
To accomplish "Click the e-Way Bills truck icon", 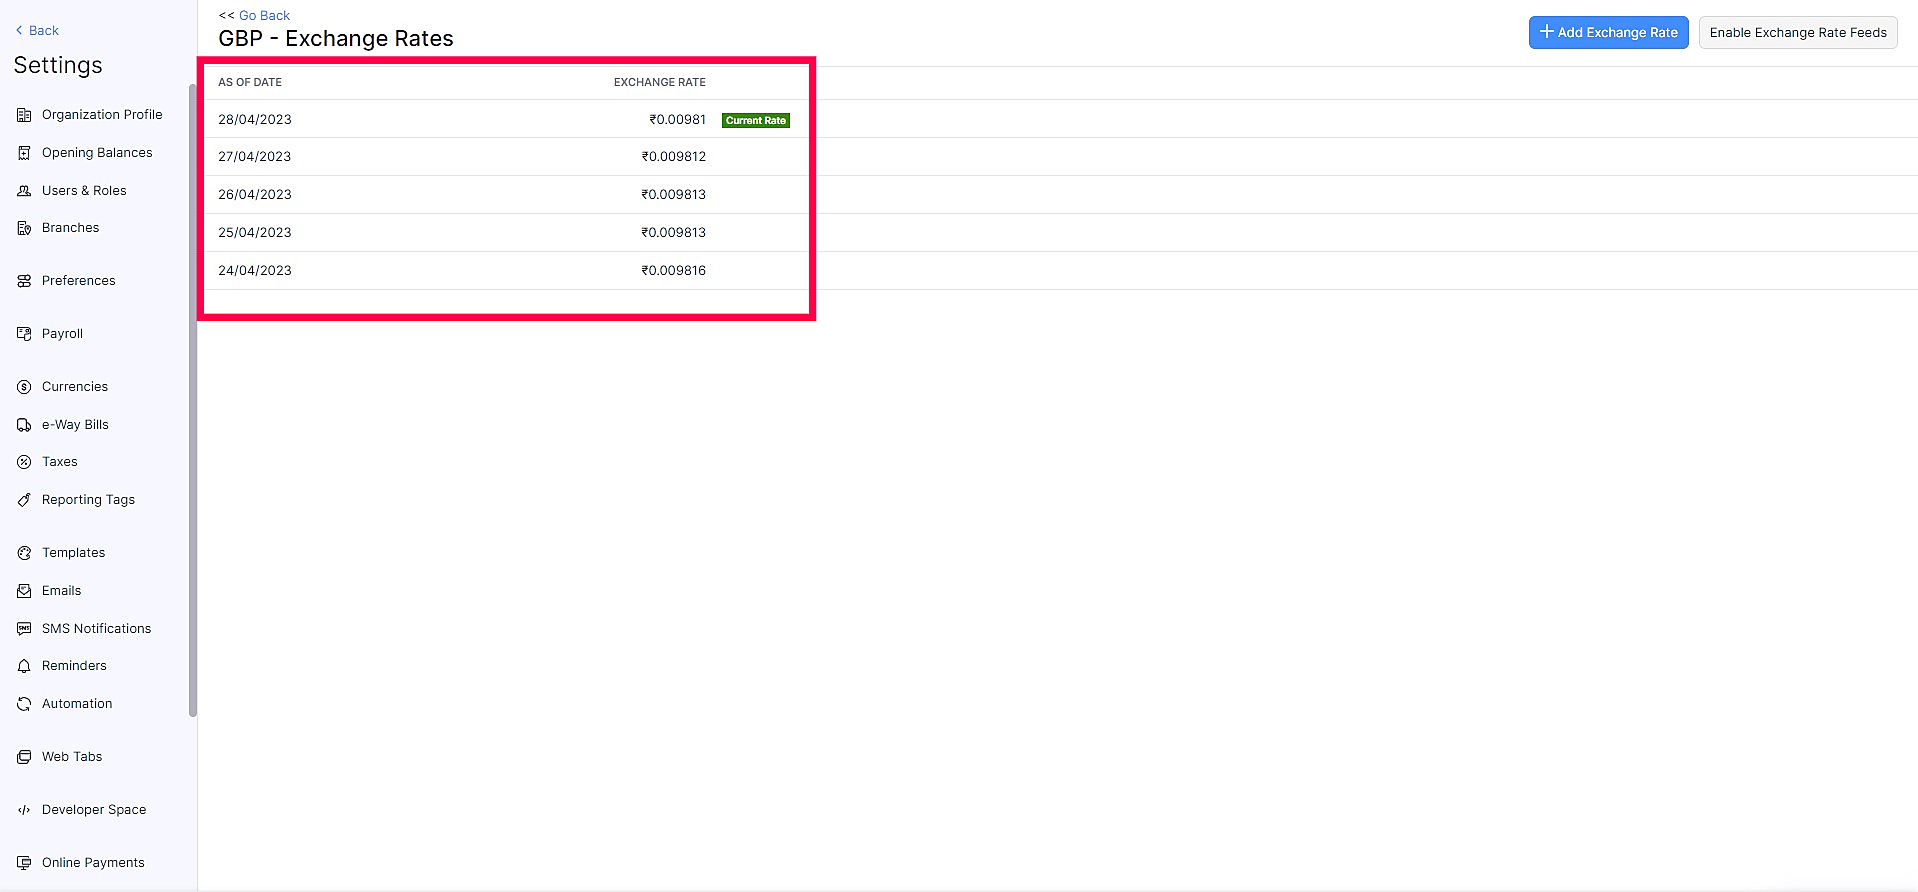I will tap(24, 425).
